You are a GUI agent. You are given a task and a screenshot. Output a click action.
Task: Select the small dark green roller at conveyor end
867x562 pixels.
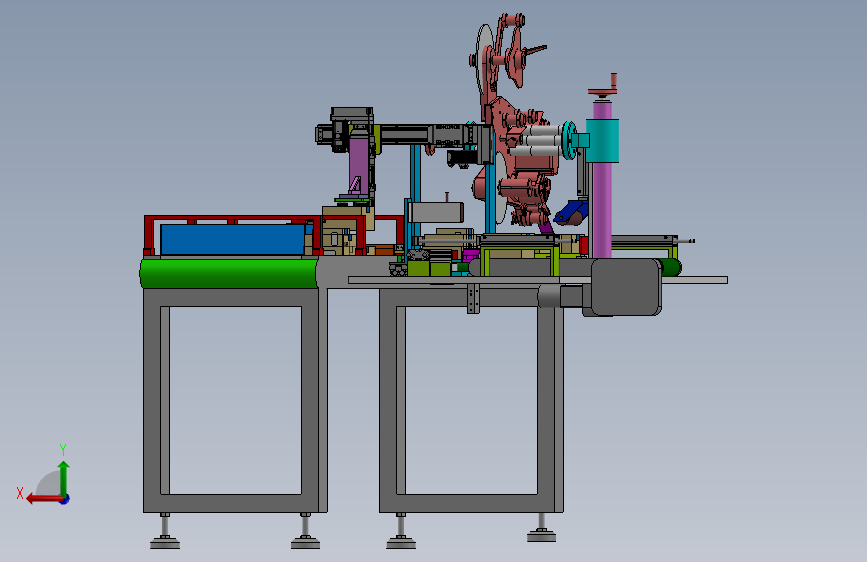(671, 267)
